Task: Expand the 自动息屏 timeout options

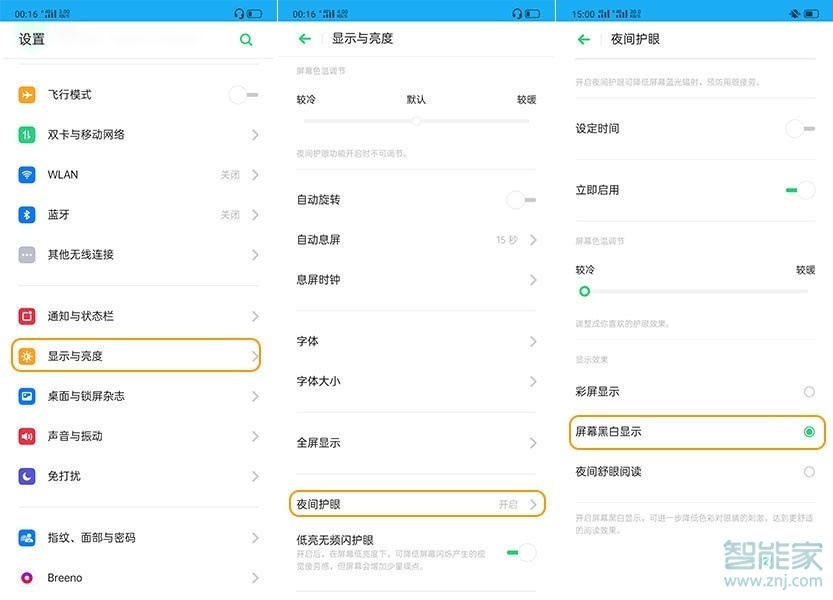Action: [x=531, y=239]
